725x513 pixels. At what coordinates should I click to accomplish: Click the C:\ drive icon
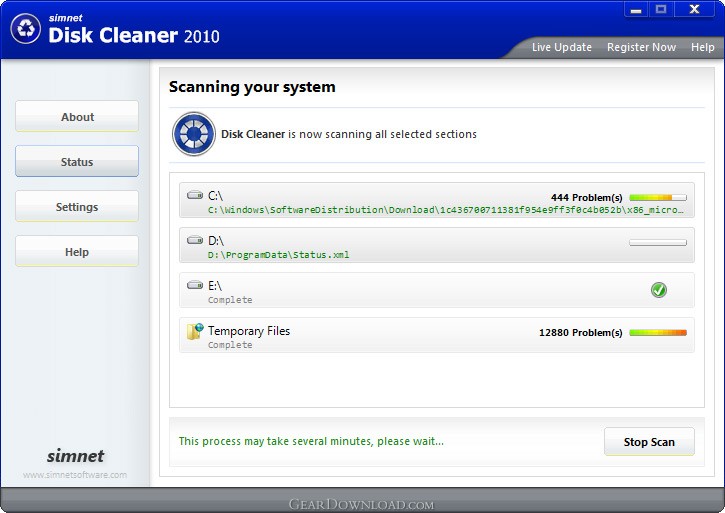coord(195,195)
